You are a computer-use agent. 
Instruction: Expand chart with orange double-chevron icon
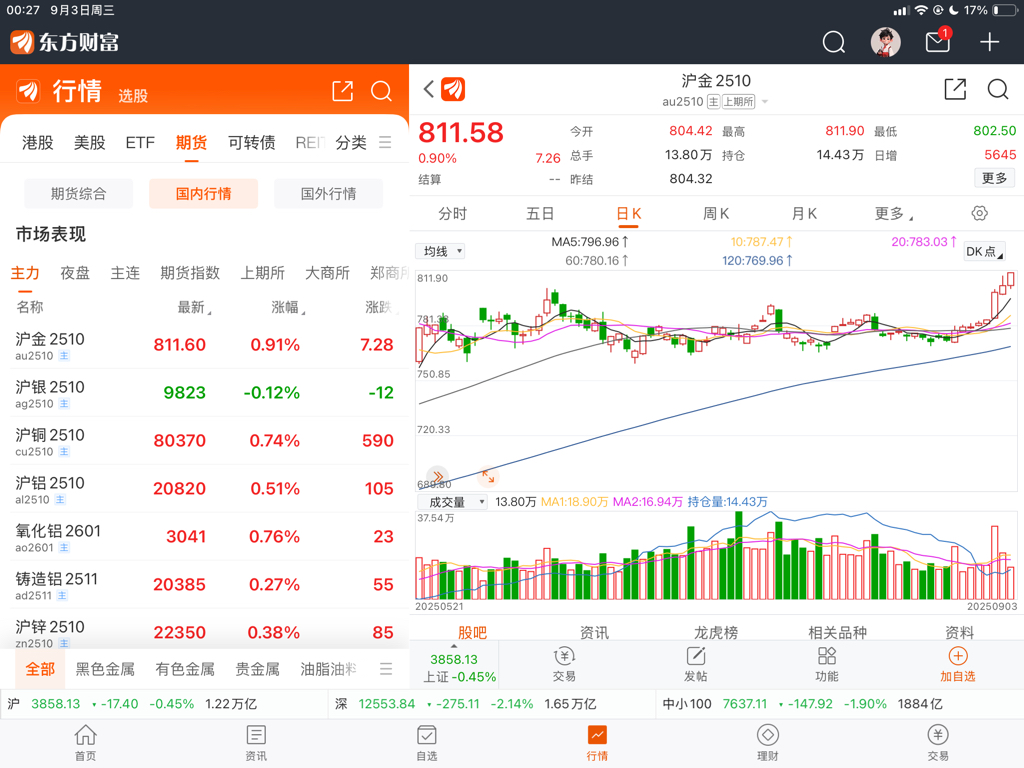(x=438, y=476)
